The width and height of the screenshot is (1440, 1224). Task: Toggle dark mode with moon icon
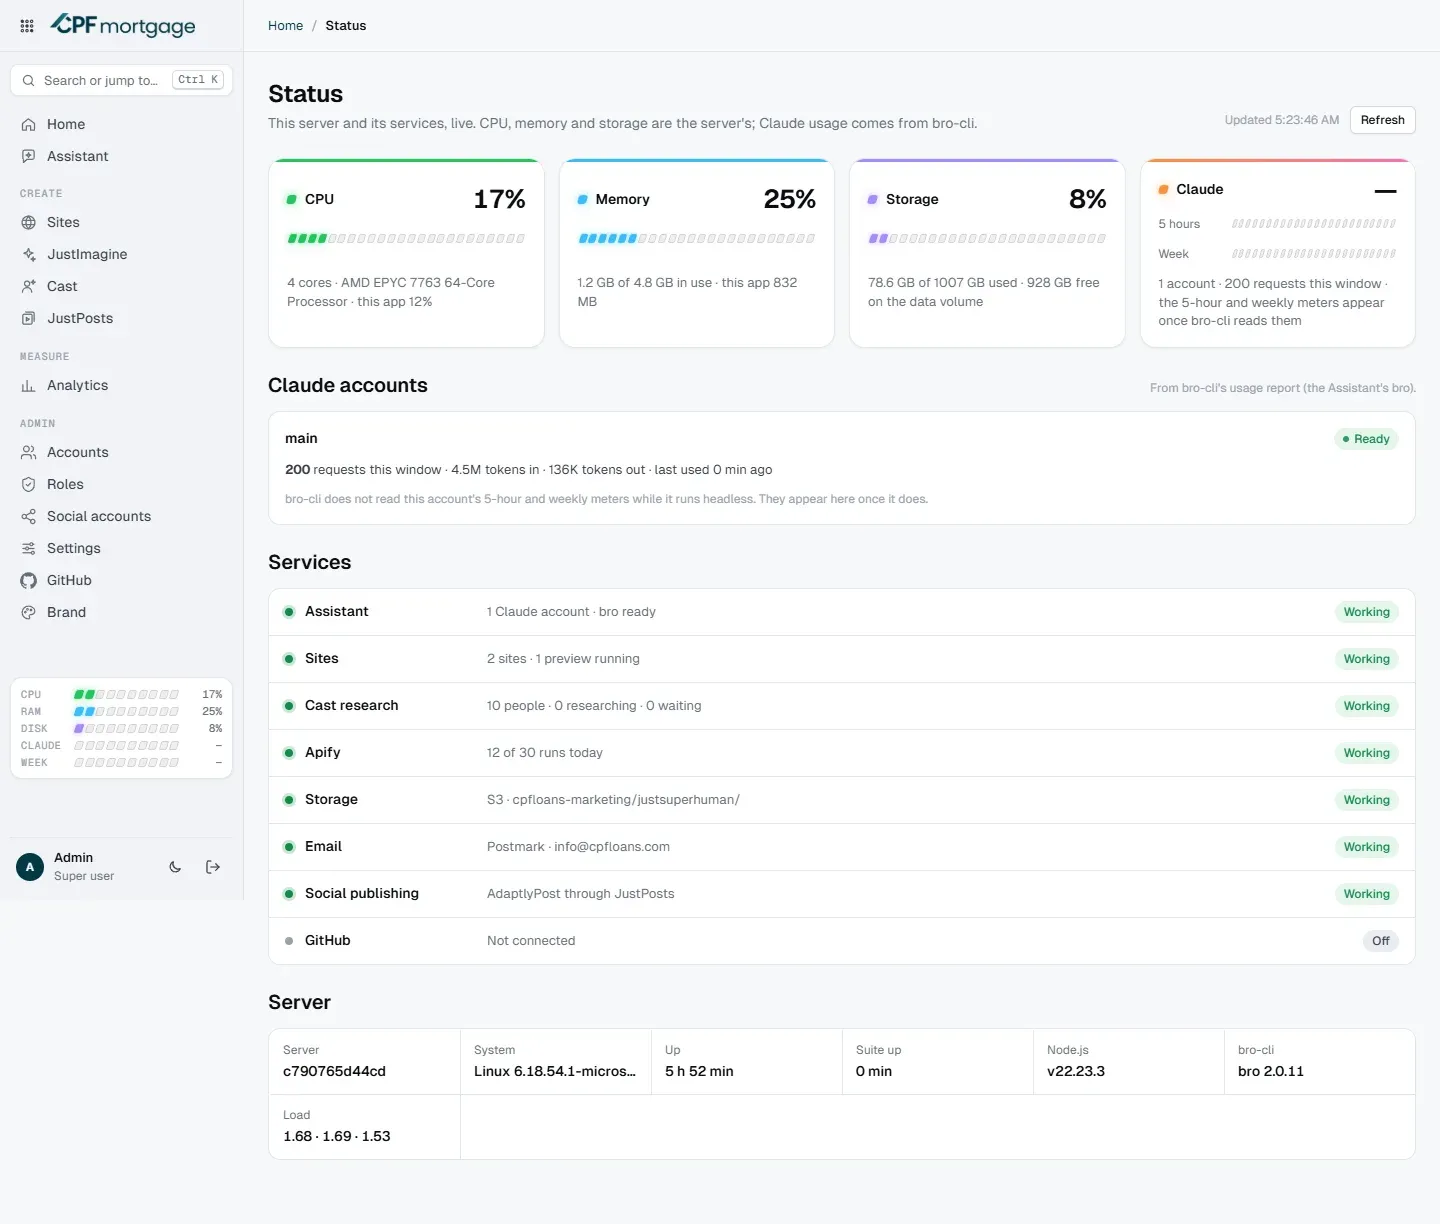(175, 867)
